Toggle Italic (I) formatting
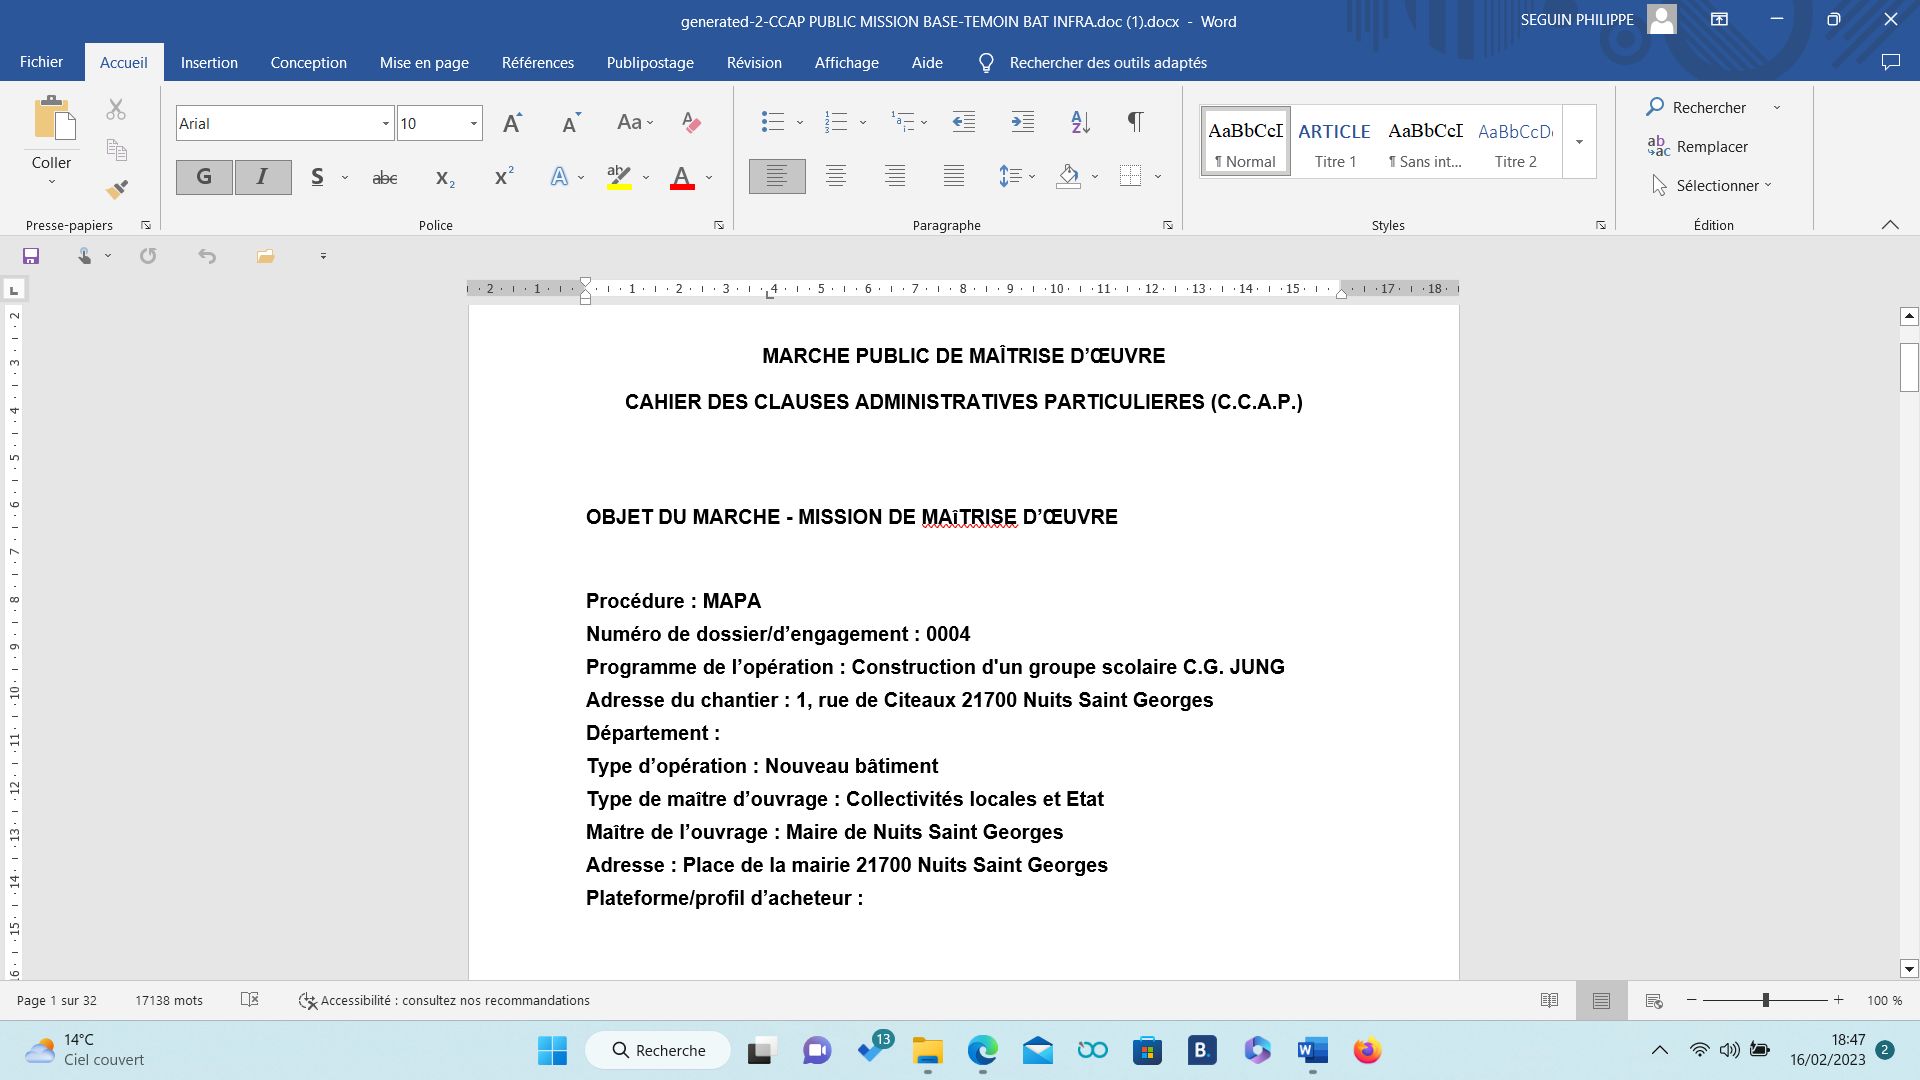1920x1080 pixels. pos(263,177)
